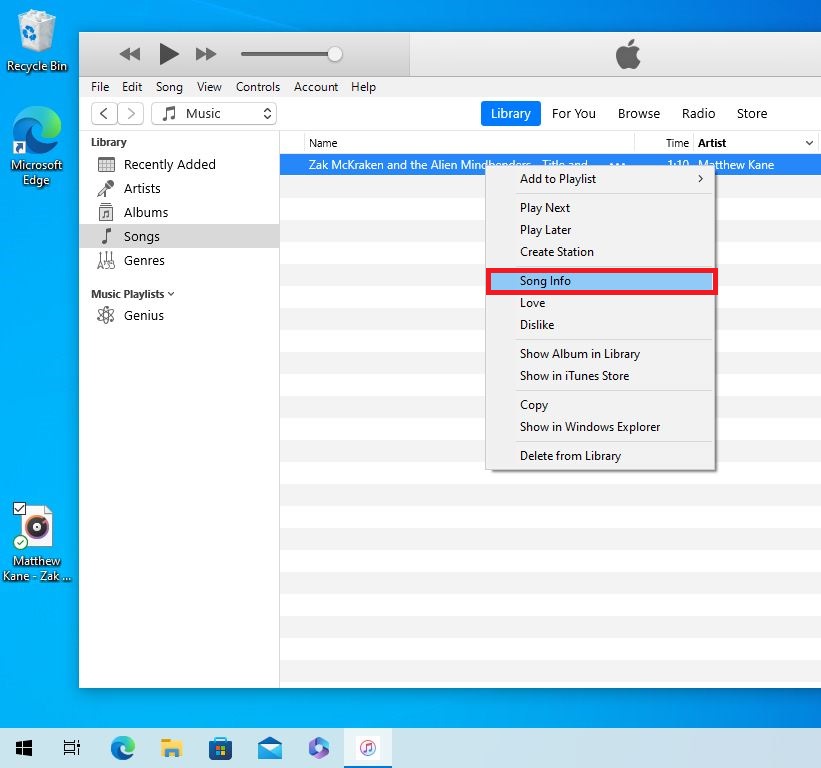Open the Song menu
Image resolution: width=821 pixels, height=768 pixels.
(x=169, y=87)
